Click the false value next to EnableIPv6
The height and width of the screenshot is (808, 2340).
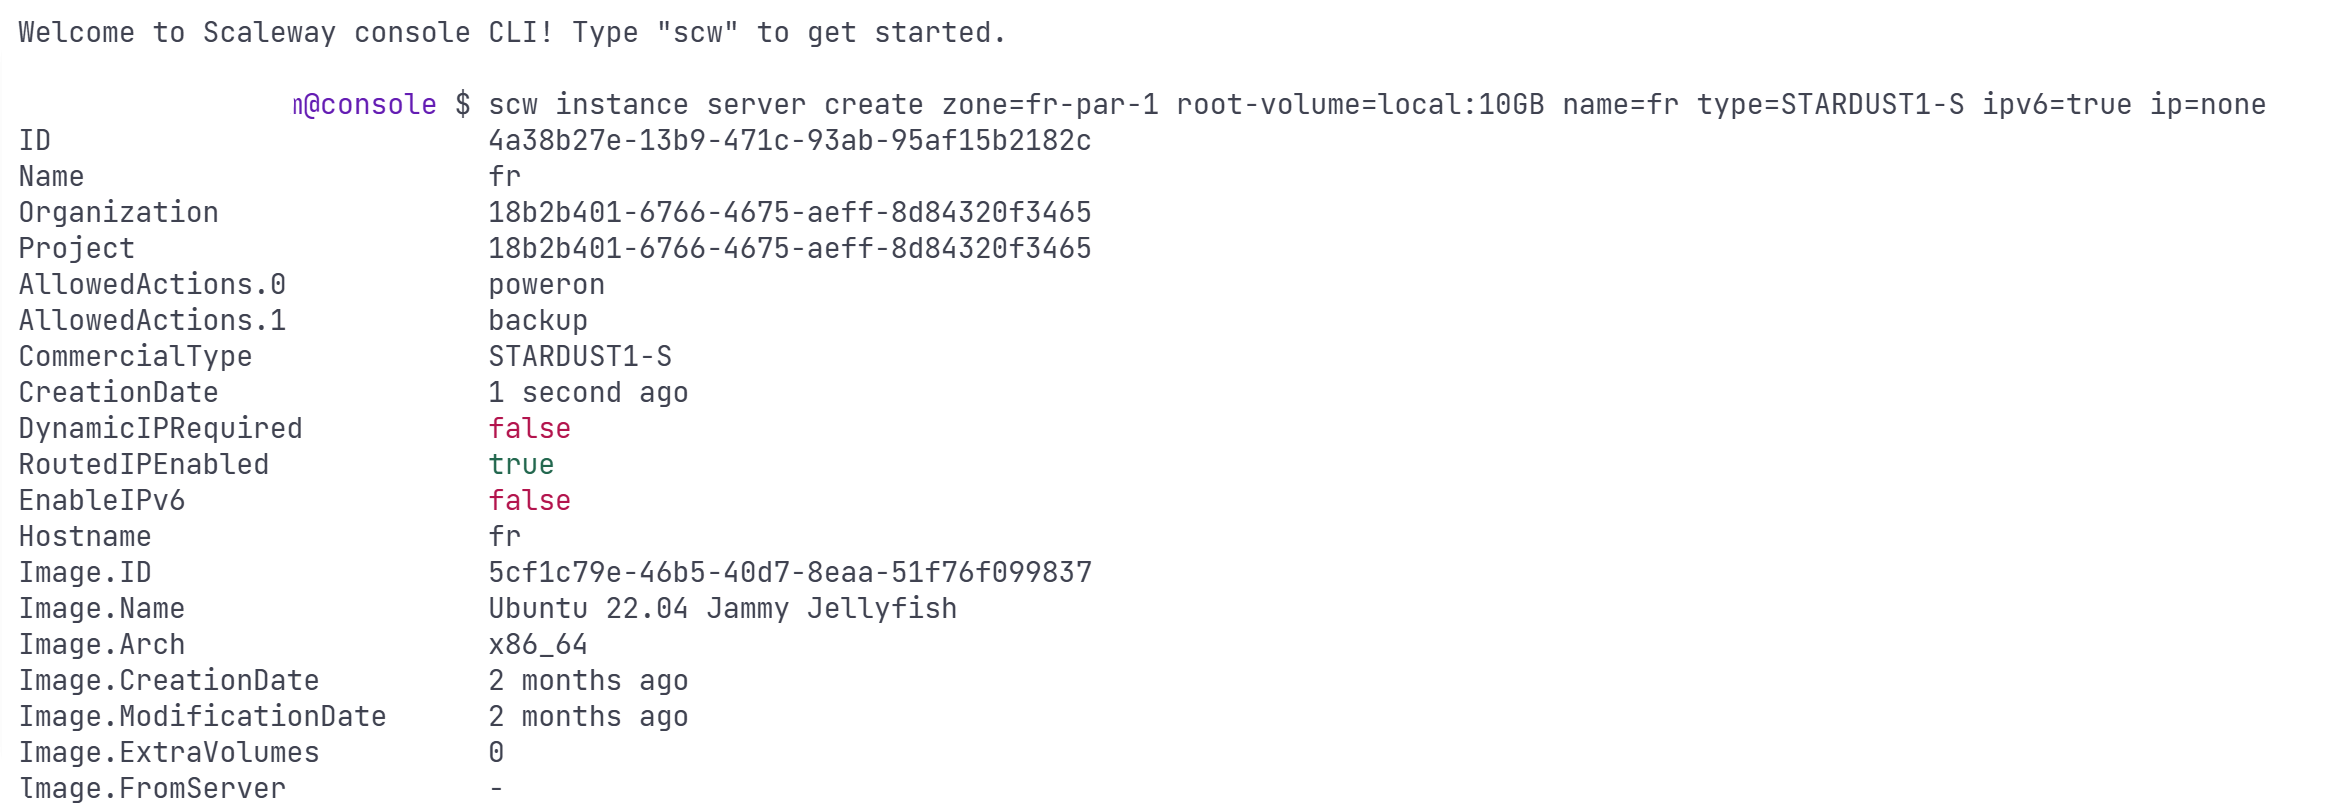coord(529,501)
